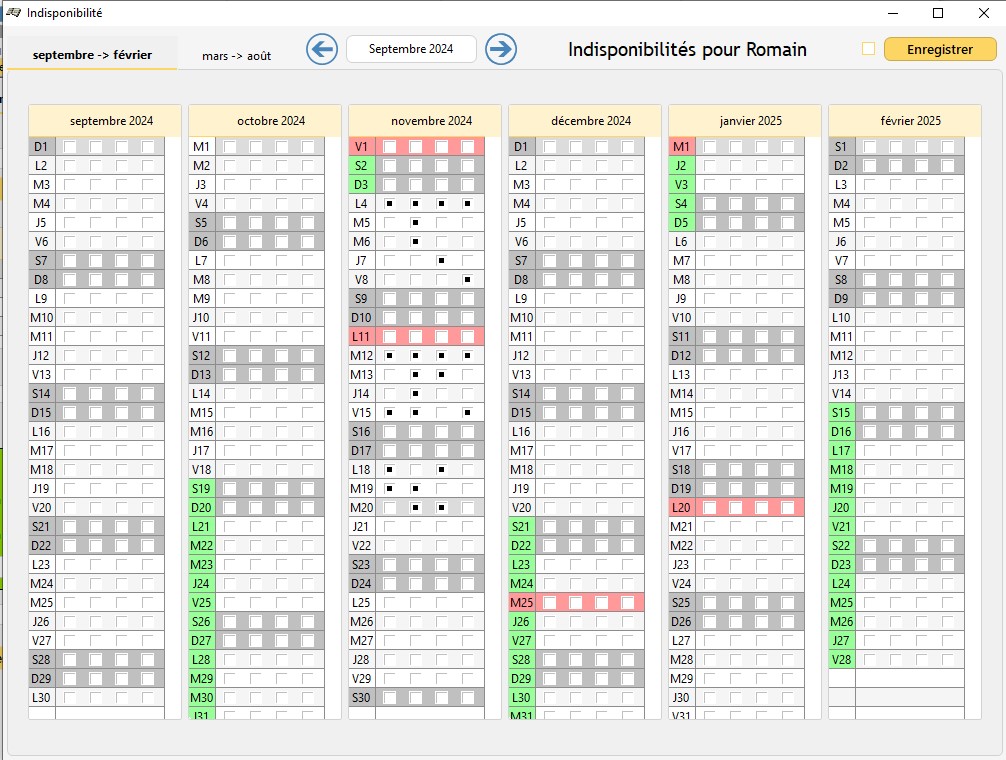Click the previous month left arrow icon
Viewport: 1006px width, 760px height.
[x=321, y=49]
